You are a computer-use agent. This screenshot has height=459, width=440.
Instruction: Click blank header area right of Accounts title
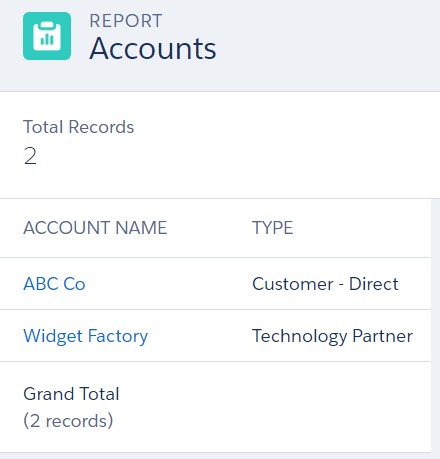pos(327,47)
